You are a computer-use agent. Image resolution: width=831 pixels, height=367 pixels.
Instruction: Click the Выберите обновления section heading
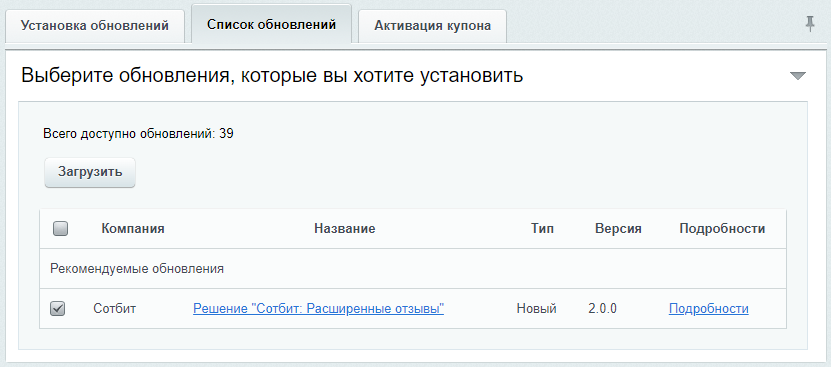click(272, 76)
